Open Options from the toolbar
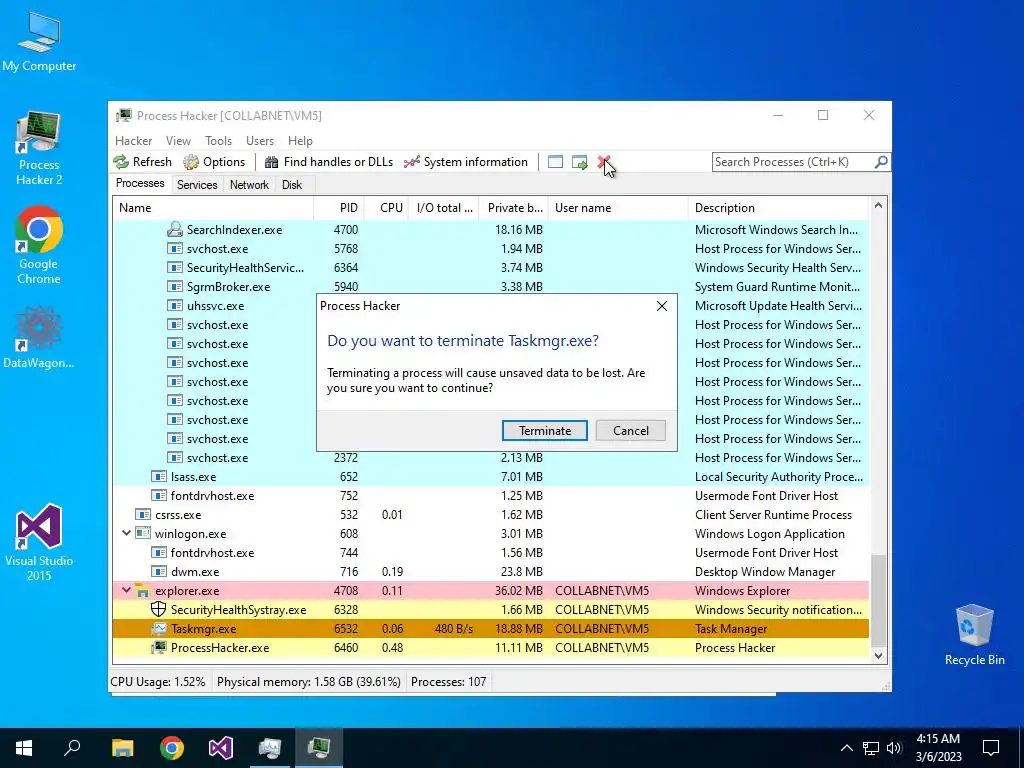The width and height of the screenshot is (1024, 768). pyautogui.click(x=214, y=162)
